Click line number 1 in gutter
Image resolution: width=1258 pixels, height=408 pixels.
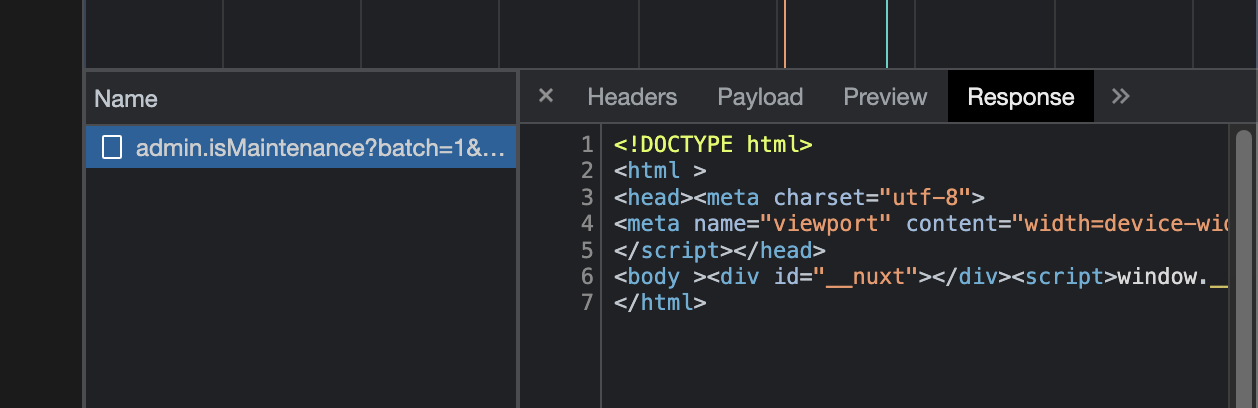pyautogui.click(x=587, y=145)
